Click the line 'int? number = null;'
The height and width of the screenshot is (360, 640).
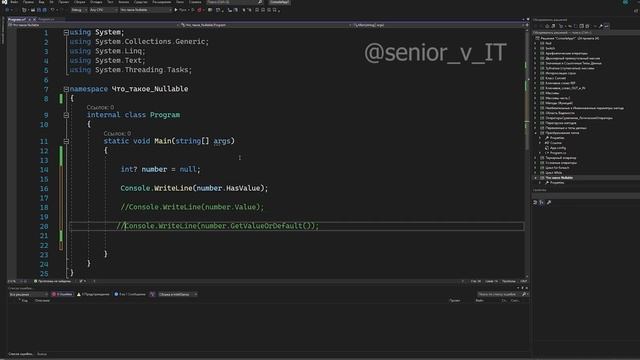pyautogui.click(x=160, y=169)
